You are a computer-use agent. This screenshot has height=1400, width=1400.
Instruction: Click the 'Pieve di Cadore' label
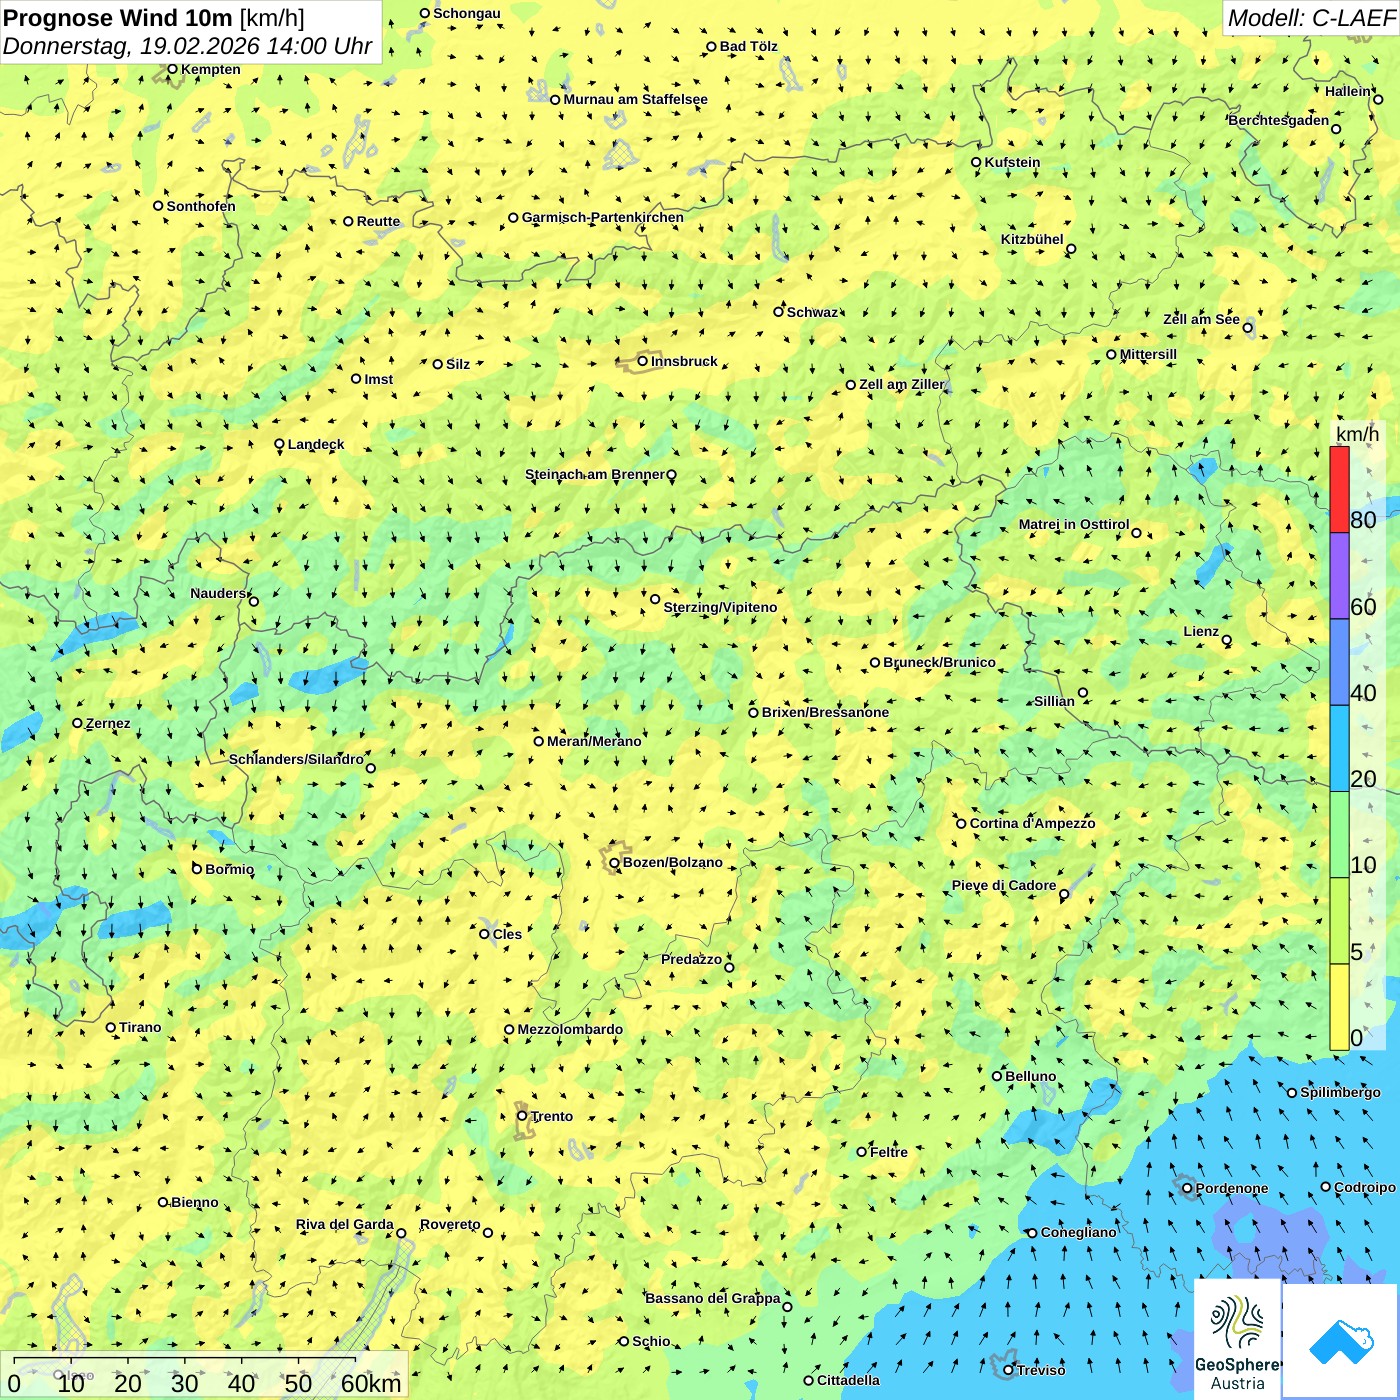[x=1004, y=885]
